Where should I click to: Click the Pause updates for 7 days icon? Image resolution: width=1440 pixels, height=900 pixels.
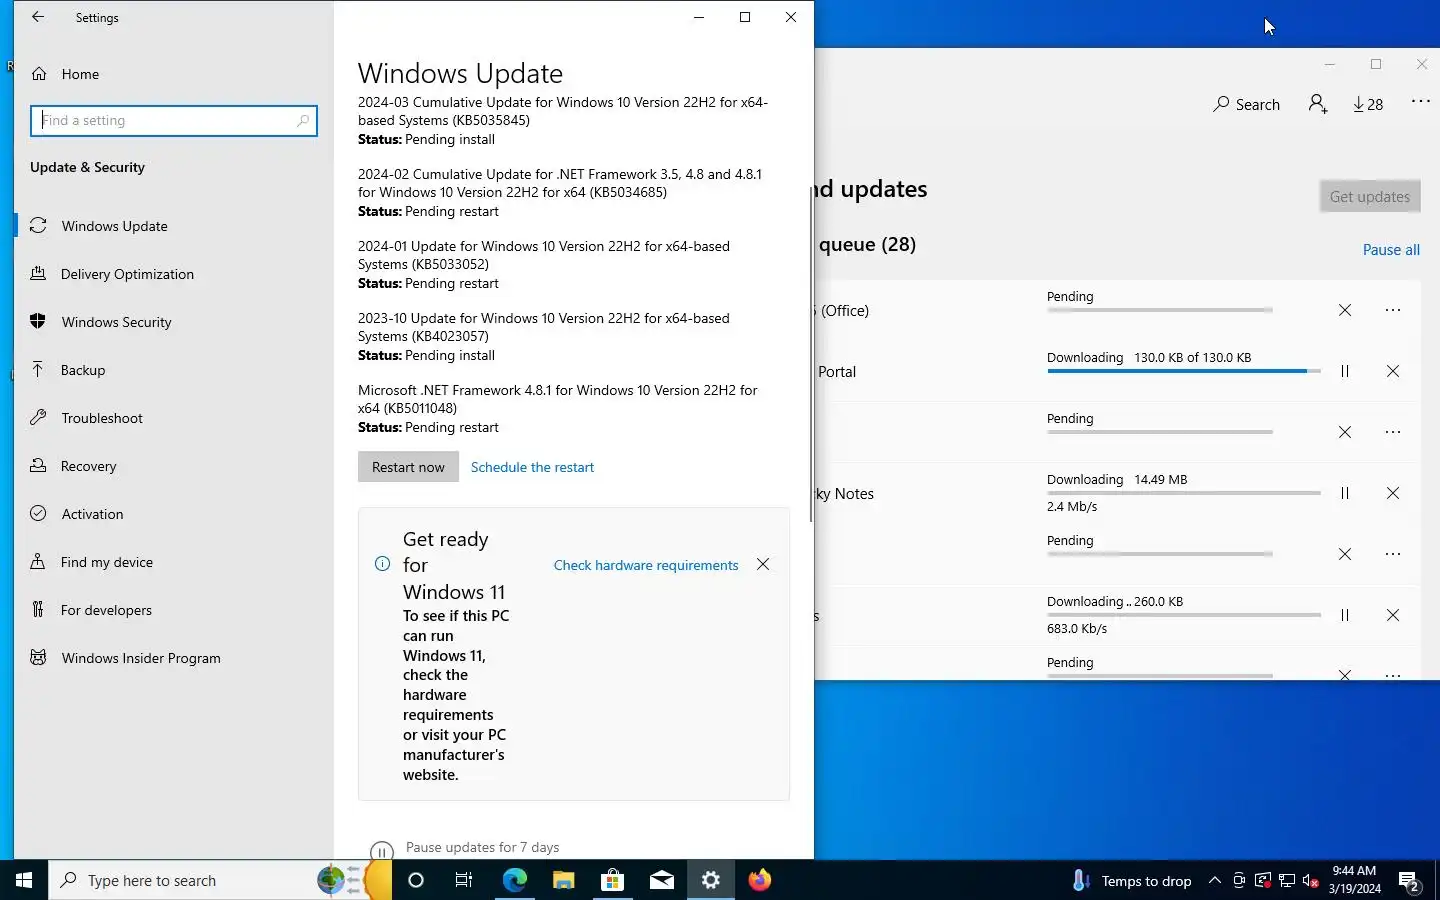click(x=381, y=852)
